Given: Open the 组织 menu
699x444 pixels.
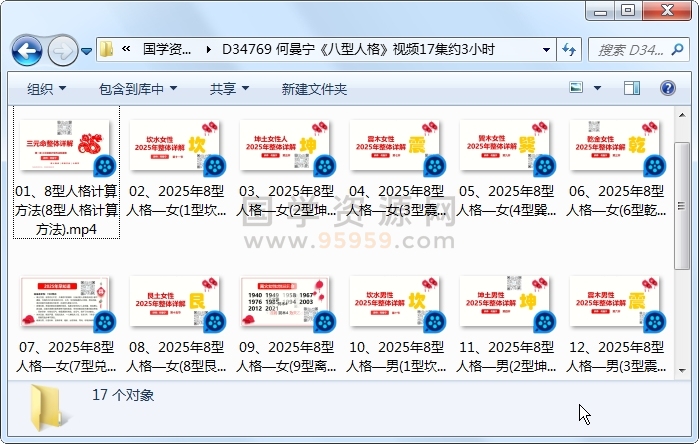Looking at the screenshot, I should pos(46,89).
